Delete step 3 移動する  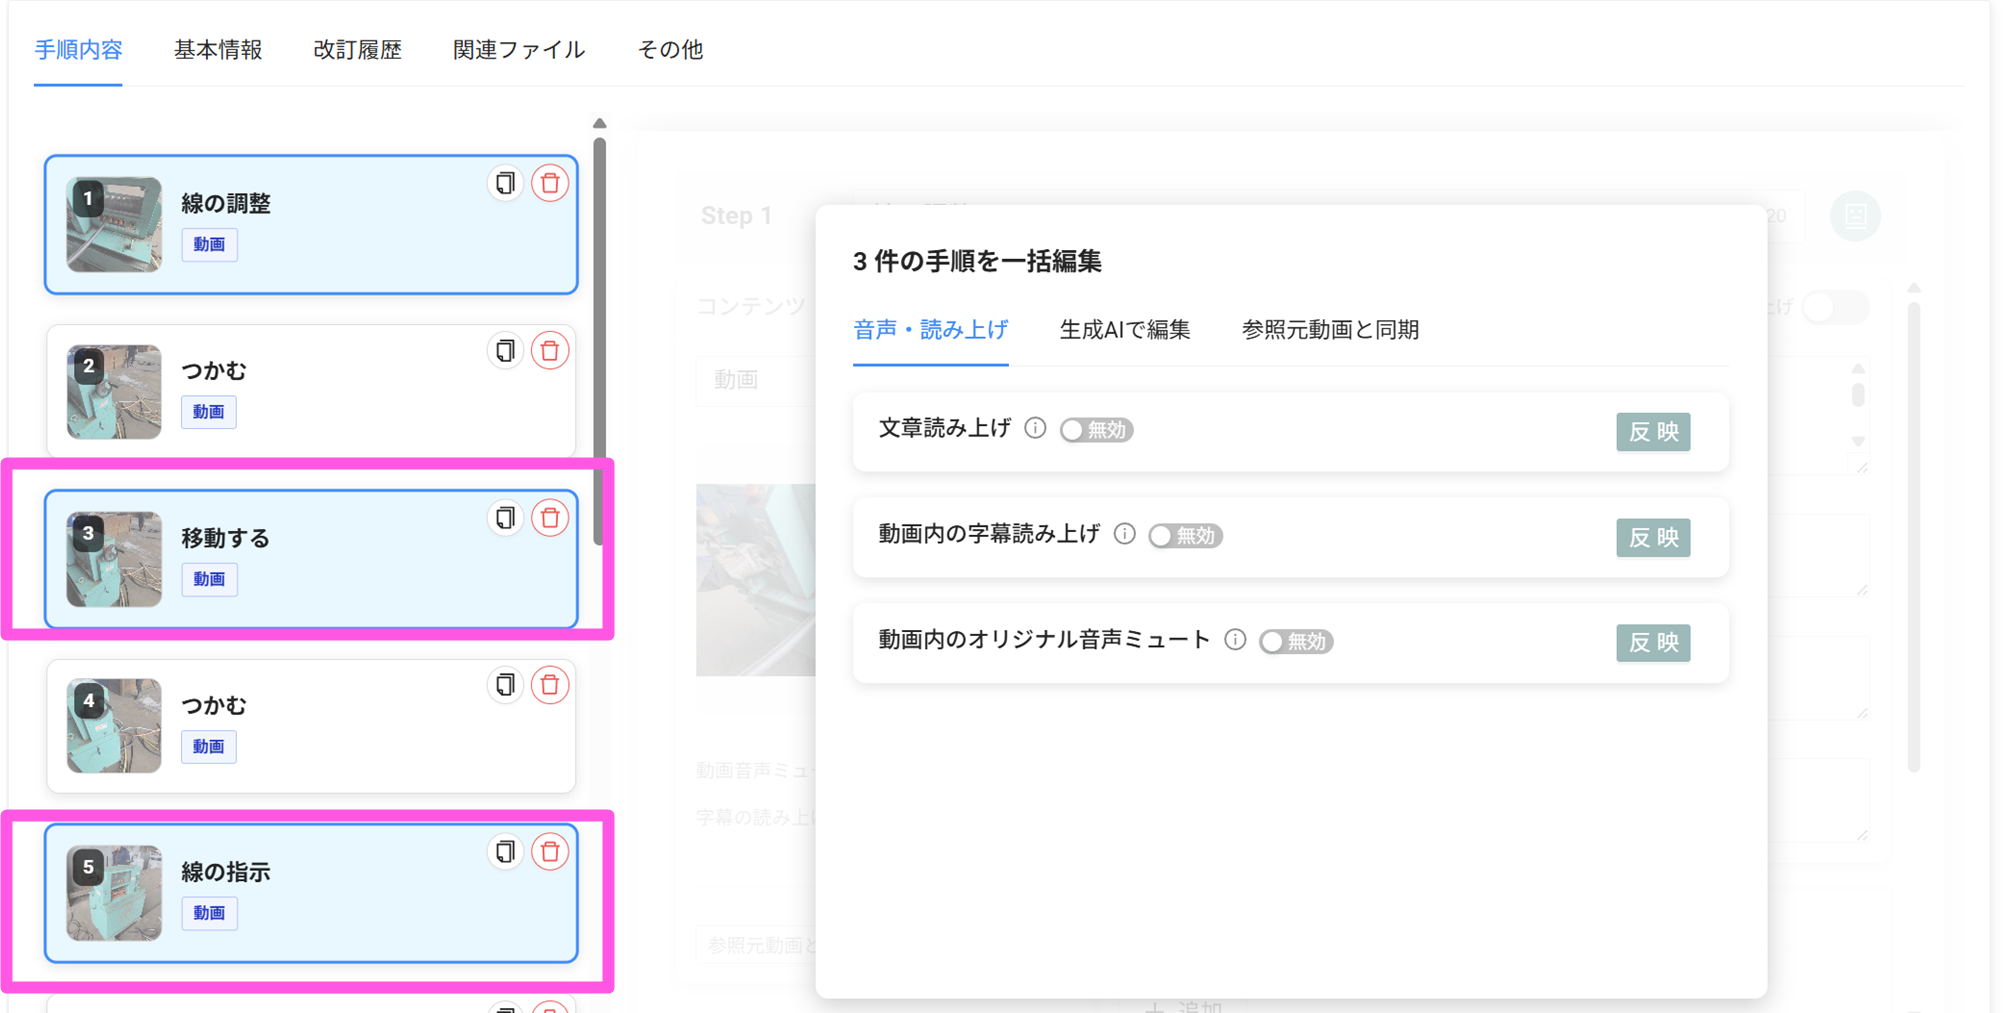tap(550, 518)
